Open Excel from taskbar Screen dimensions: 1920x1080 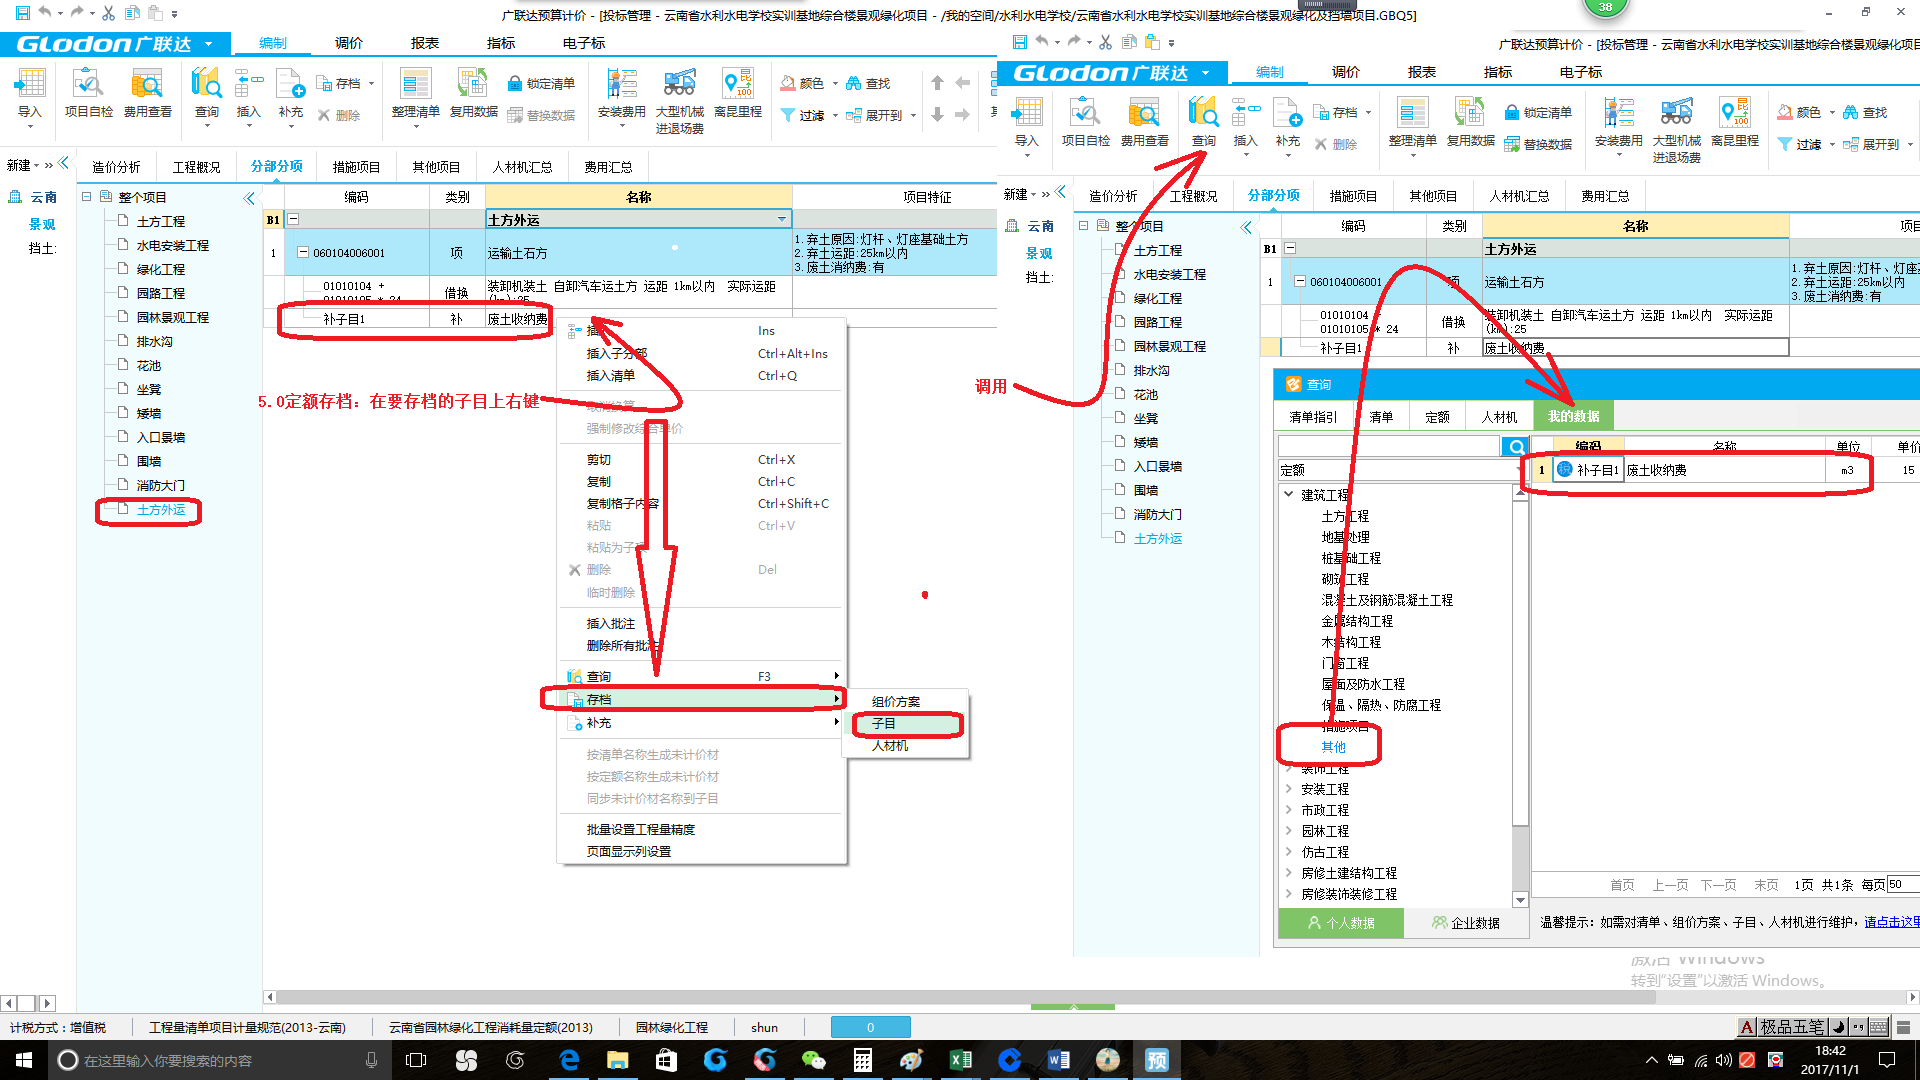click(x=960, y=1060)
